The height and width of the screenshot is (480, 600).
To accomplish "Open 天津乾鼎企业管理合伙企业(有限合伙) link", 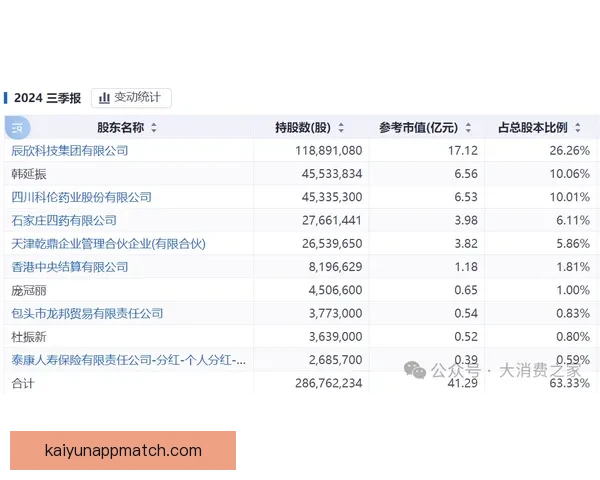I will (108, 244).
